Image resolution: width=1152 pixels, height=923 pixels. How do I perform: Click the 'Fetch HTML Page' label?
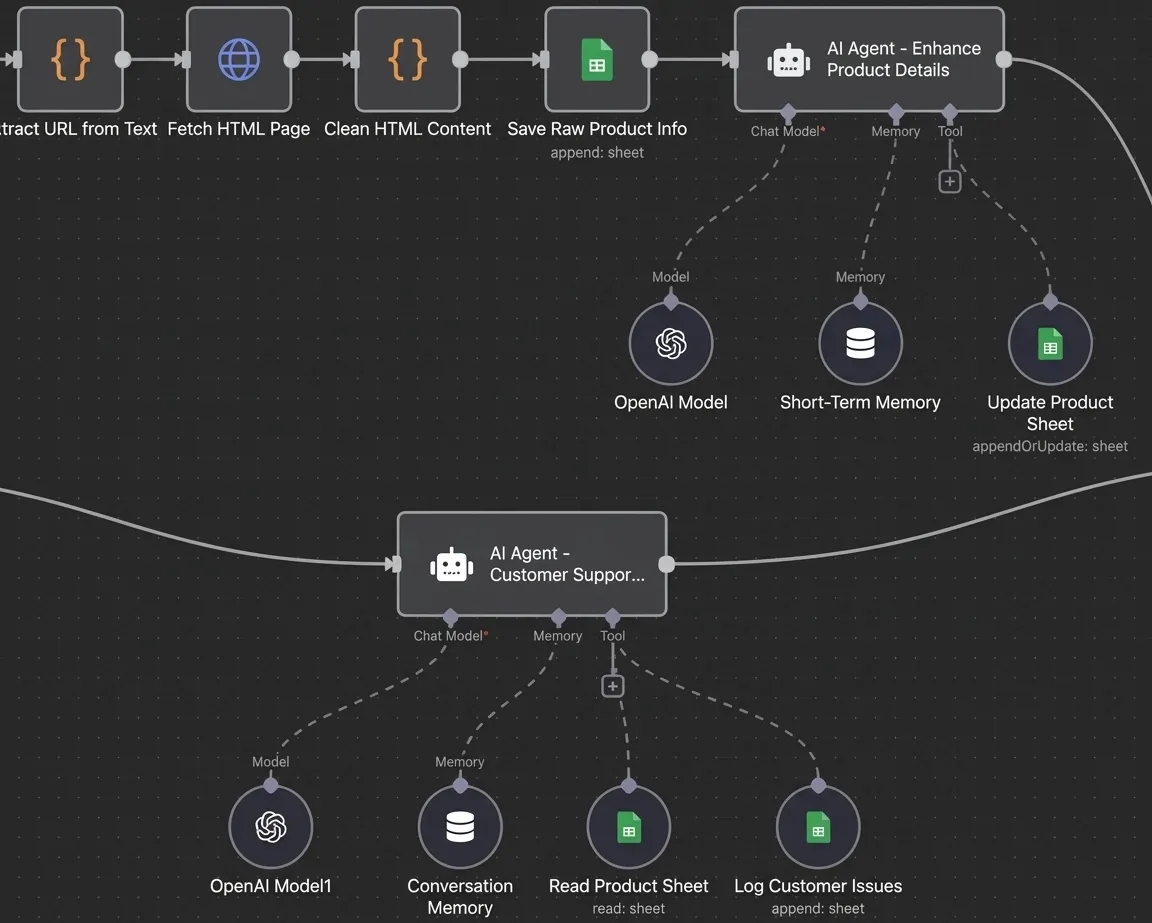pos(239,129)
